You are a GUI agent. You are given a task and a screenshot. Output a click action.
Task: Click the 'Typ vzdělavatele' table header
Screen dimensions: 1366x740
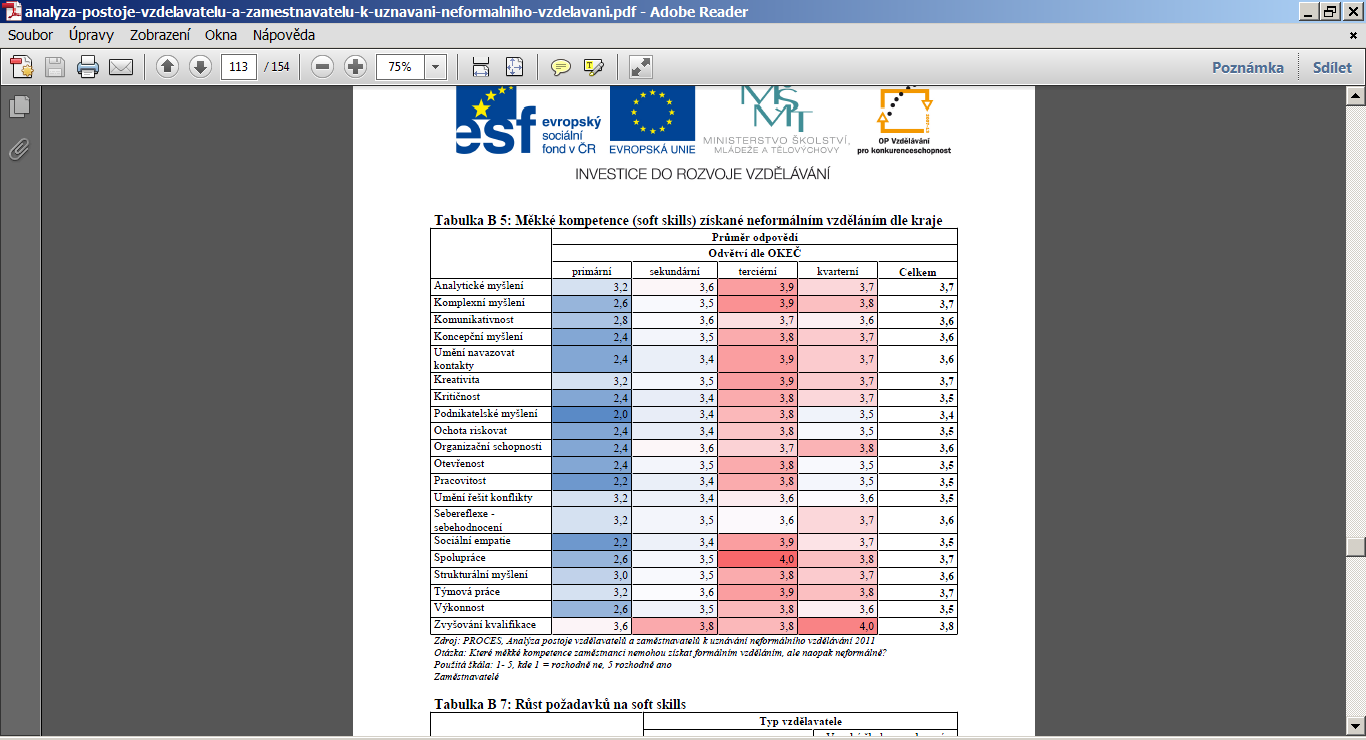click(x=801, y=721)
